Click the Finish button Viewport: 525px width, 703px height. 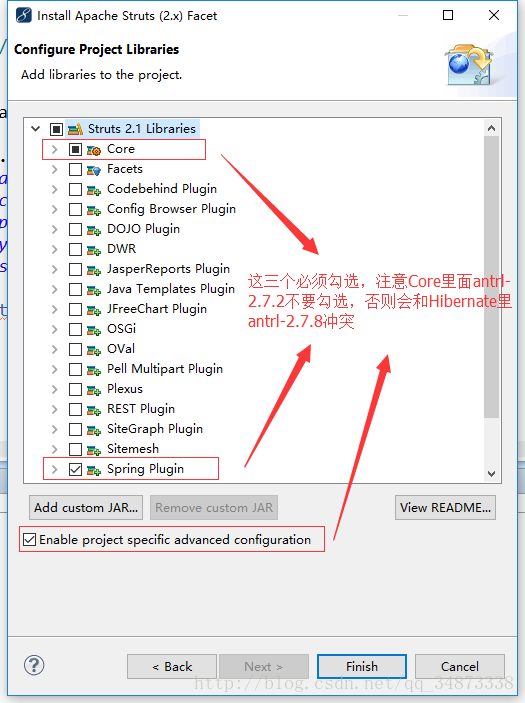pos(362,667)
